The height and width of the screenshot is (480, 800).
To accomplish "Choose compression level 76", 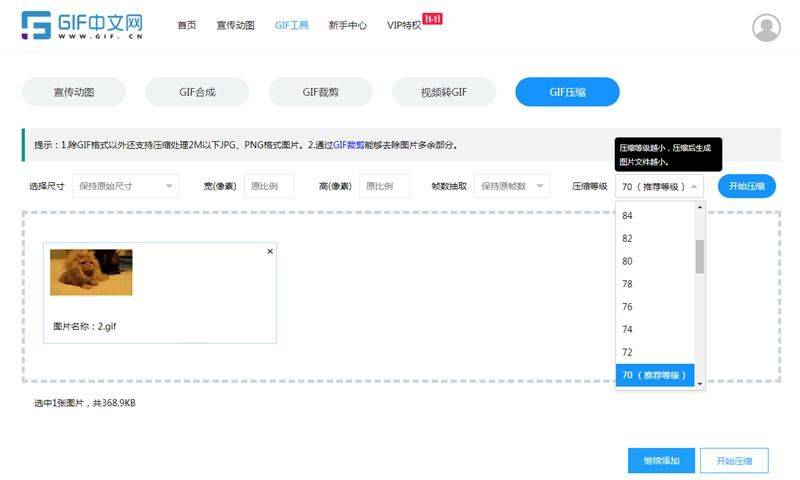I will pyautogui.click(x=655, y=307).
